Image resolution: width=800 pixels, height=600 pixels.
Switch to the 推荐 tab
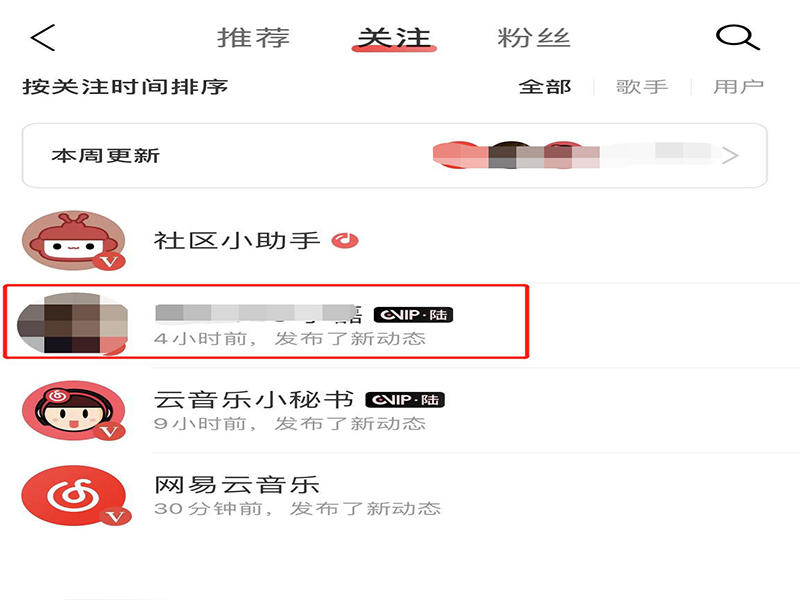tap(254, 38)
